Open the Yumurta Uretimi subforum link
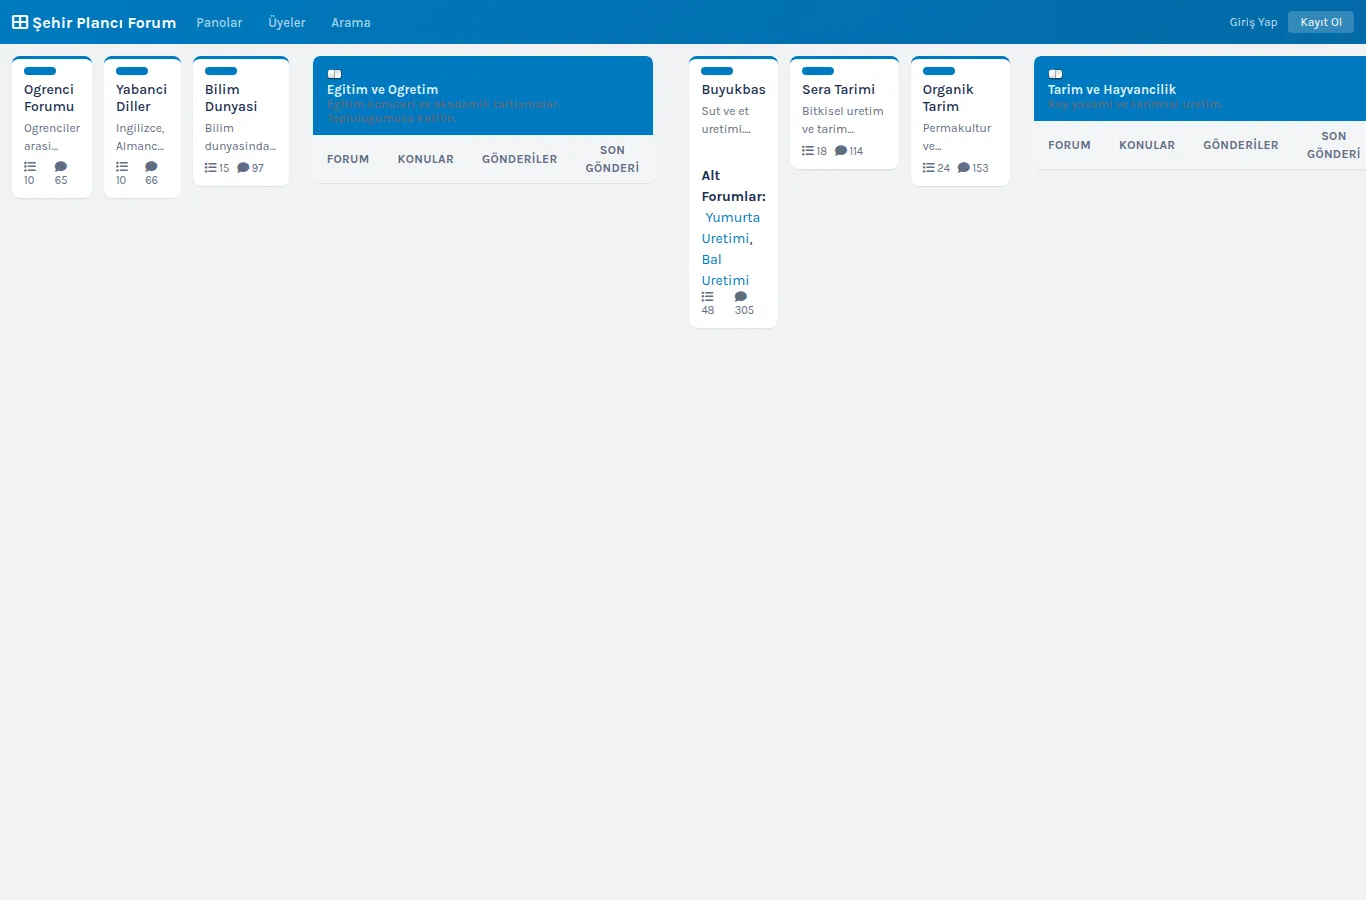Viewport: 1366px width, 900px height. tap(729, 228)
